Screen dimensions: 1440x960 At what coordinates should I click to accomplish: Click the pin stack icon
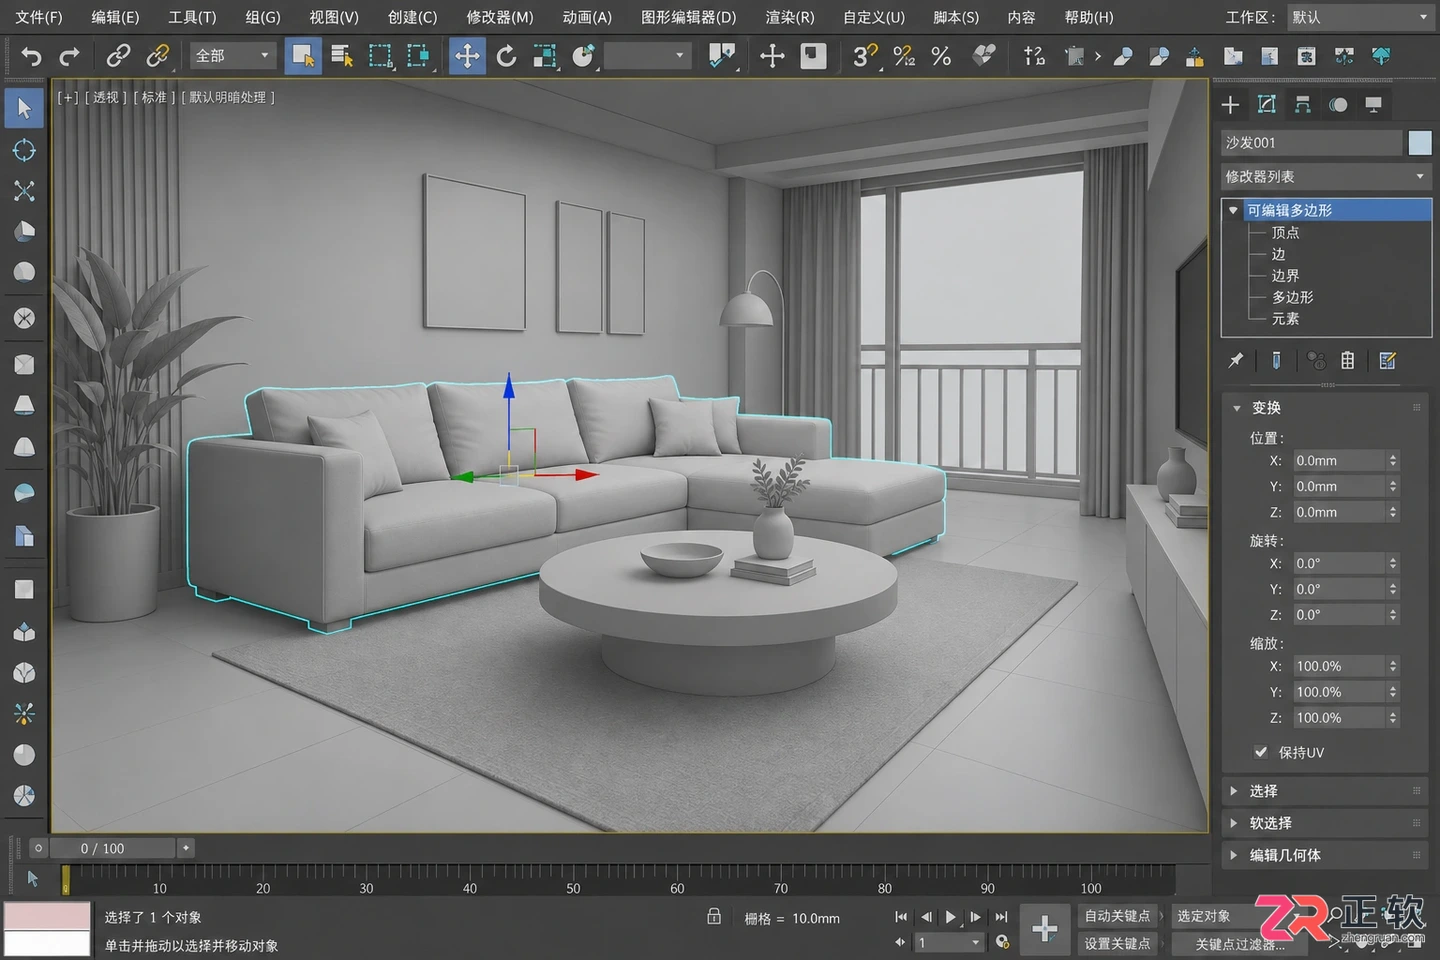click(x=1236, y=361)
